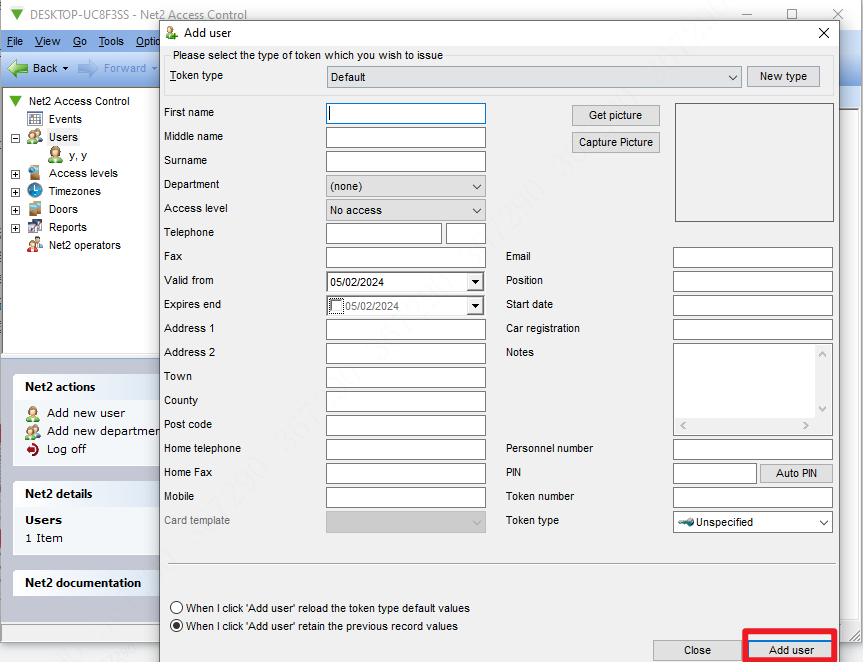Click the Doors icon in tree
This screenshot has height=662, width=863.
(35, 209)
